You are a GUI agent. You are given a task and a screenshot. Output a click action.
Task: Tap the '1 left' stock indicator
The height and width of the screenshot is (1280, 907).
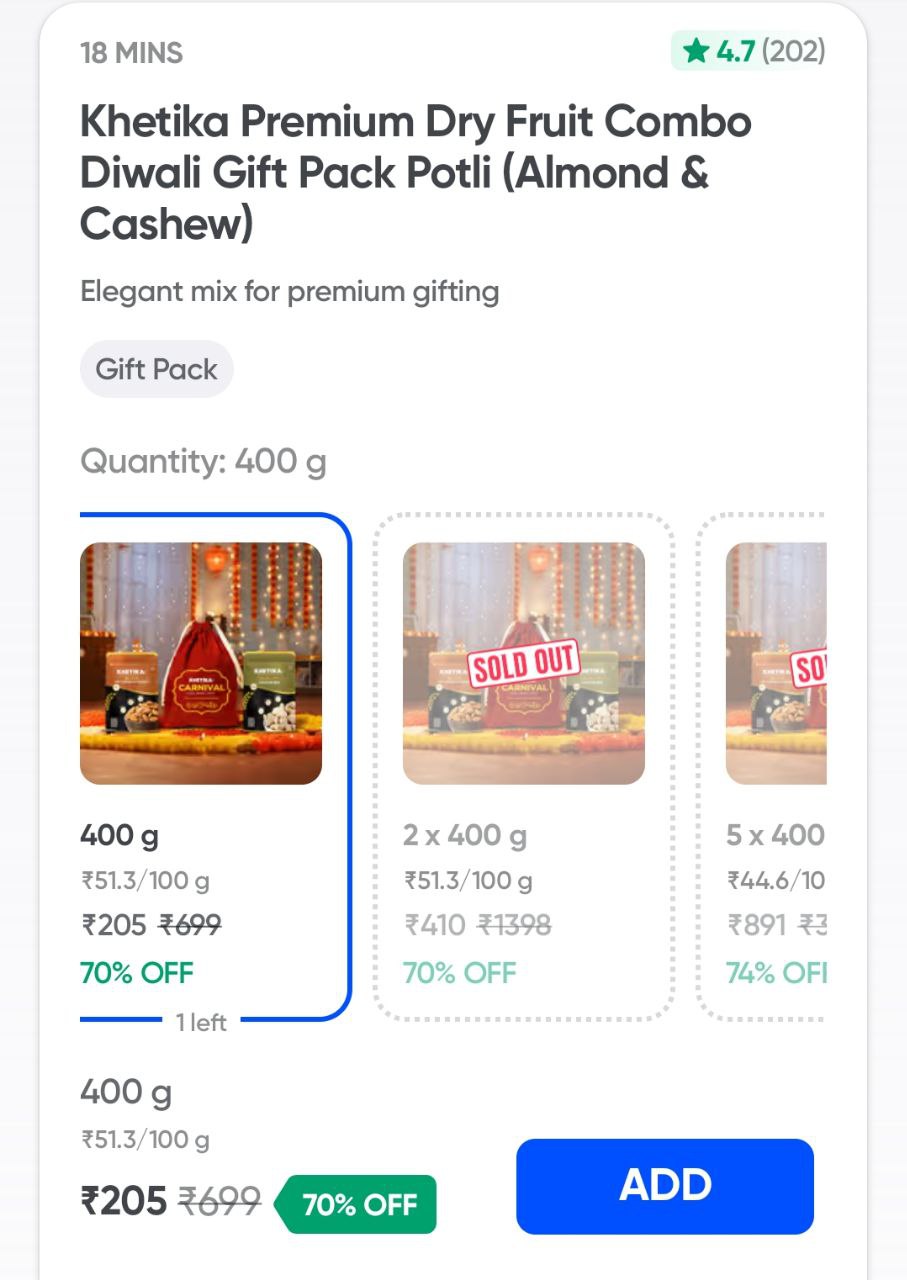pos(201,1022)
